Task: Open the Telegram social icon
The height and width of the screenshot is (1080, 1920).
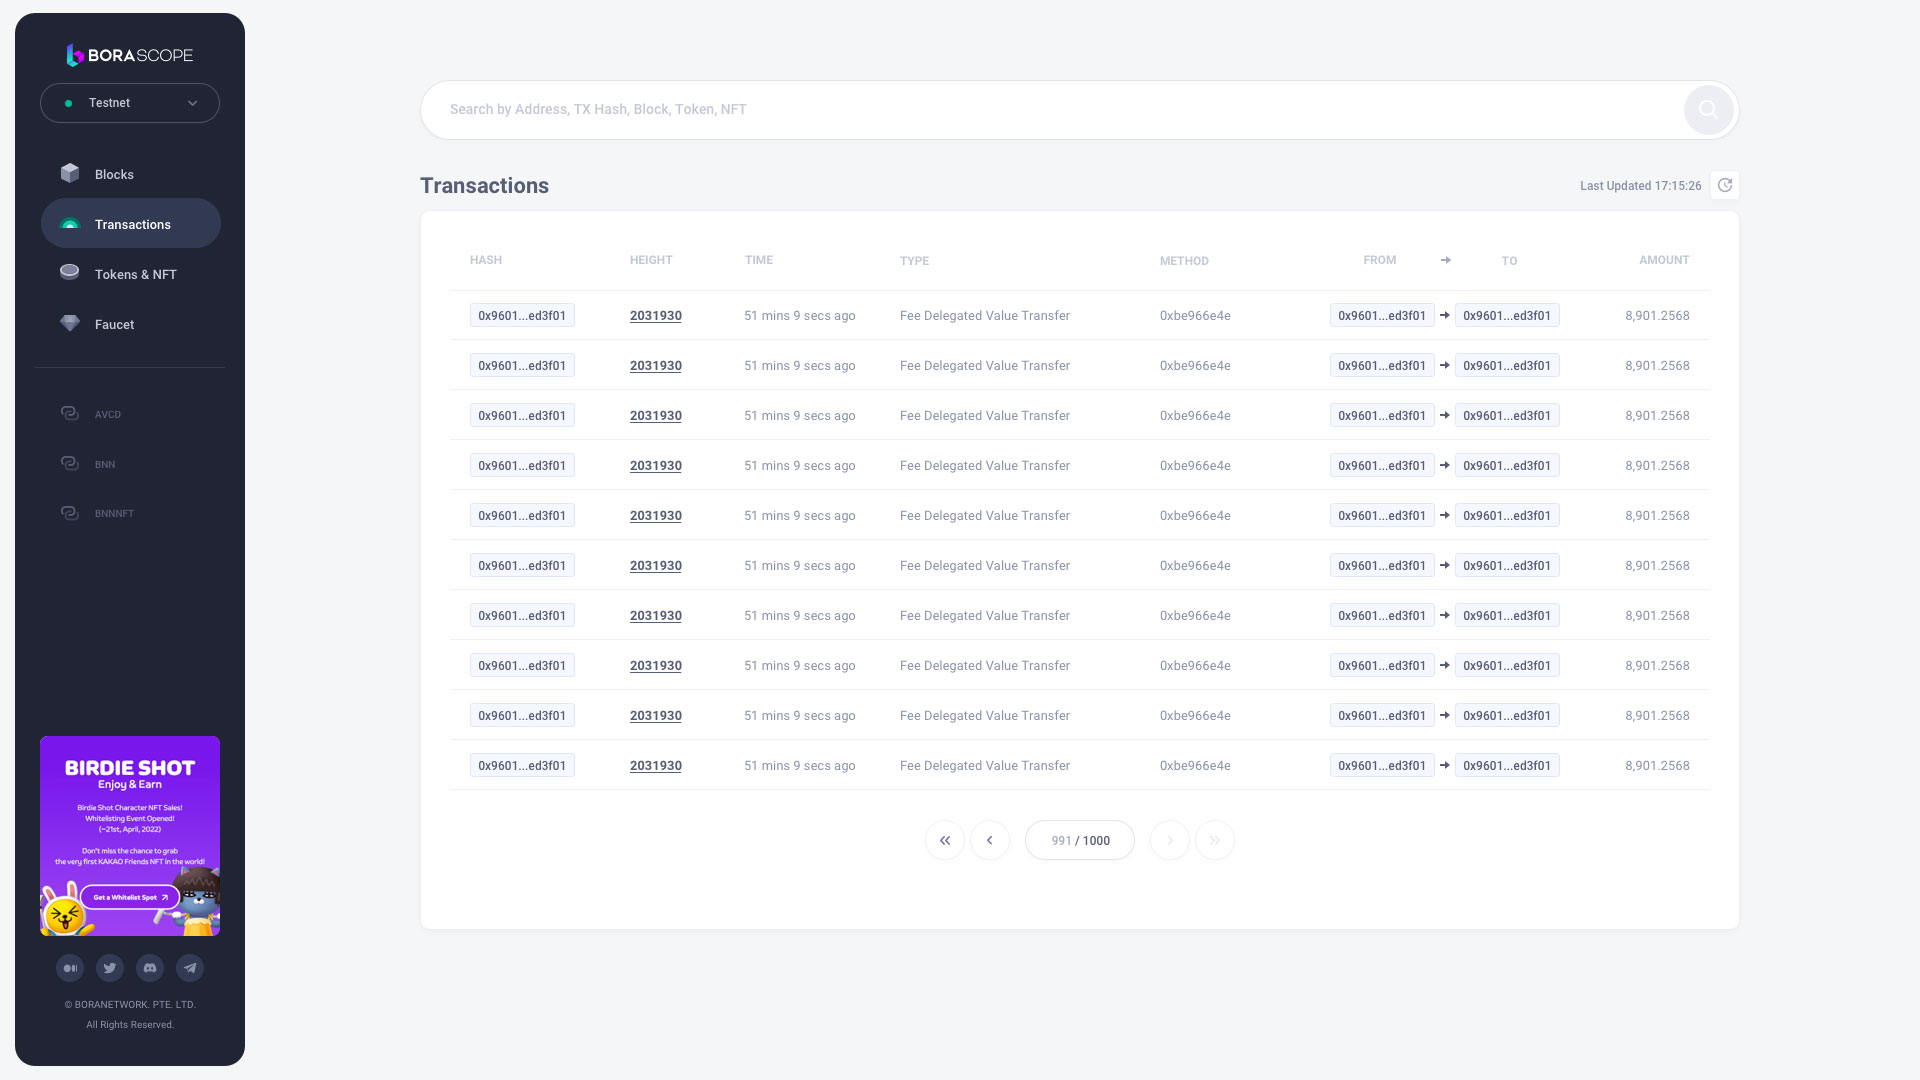Action: pyautogui.click(x=190, y=968)
